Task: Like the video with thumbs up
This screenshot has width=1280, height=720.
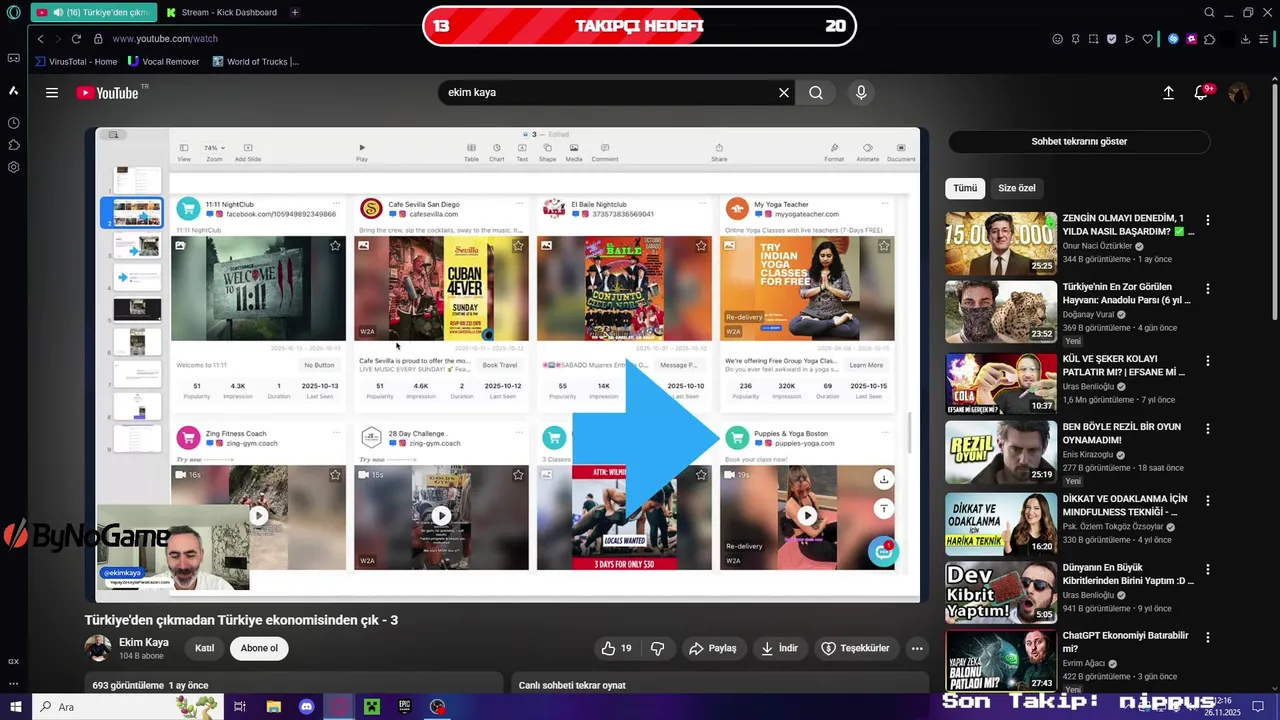Action: click(616, 648)
